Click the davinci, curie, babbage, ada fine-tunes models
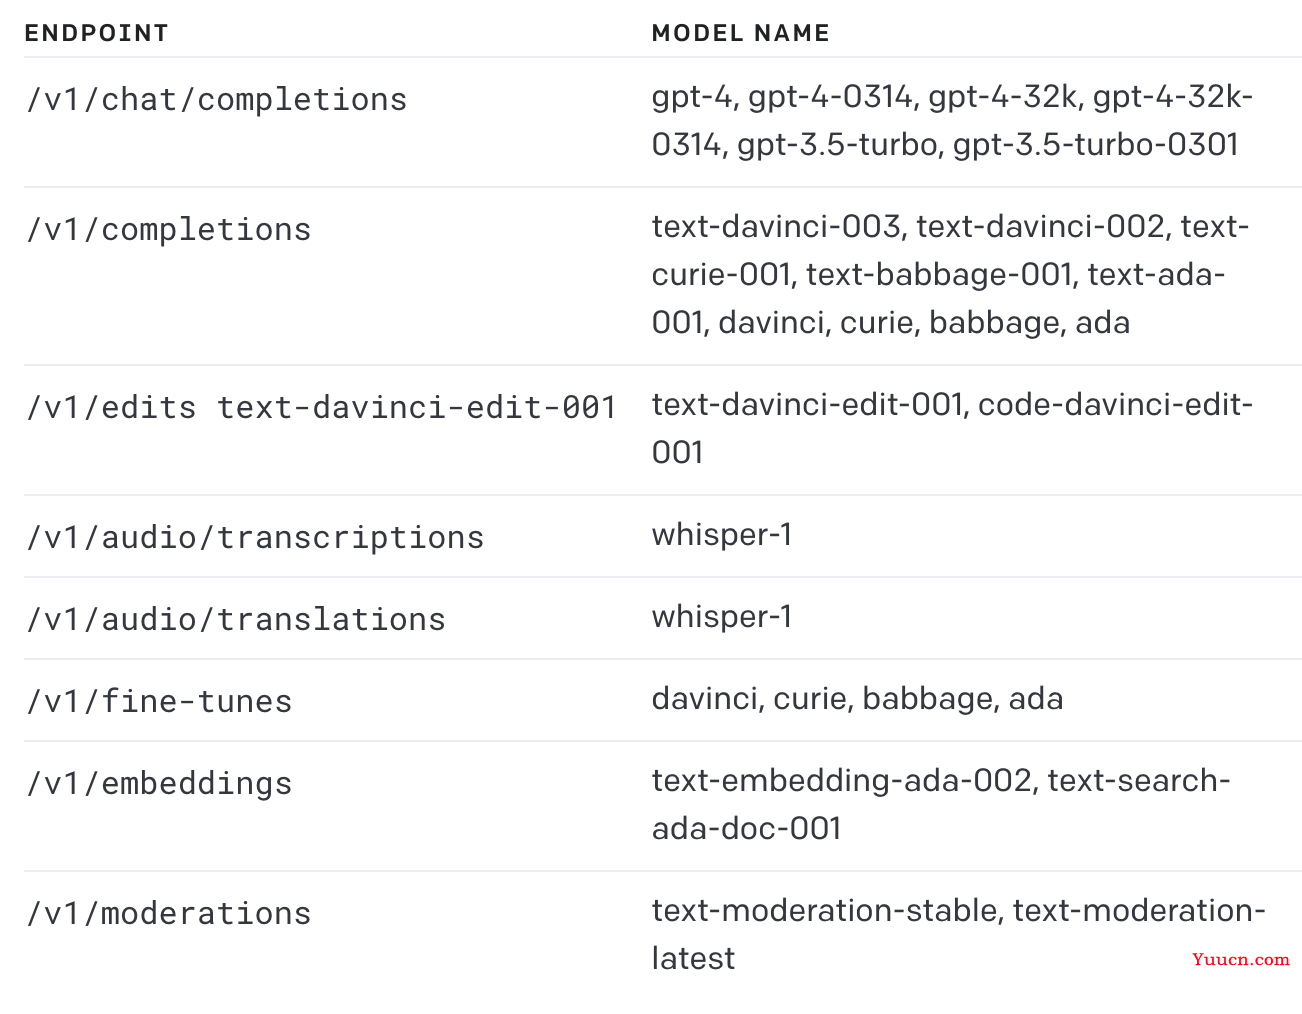The image size is (1302, 1014). 857,698
